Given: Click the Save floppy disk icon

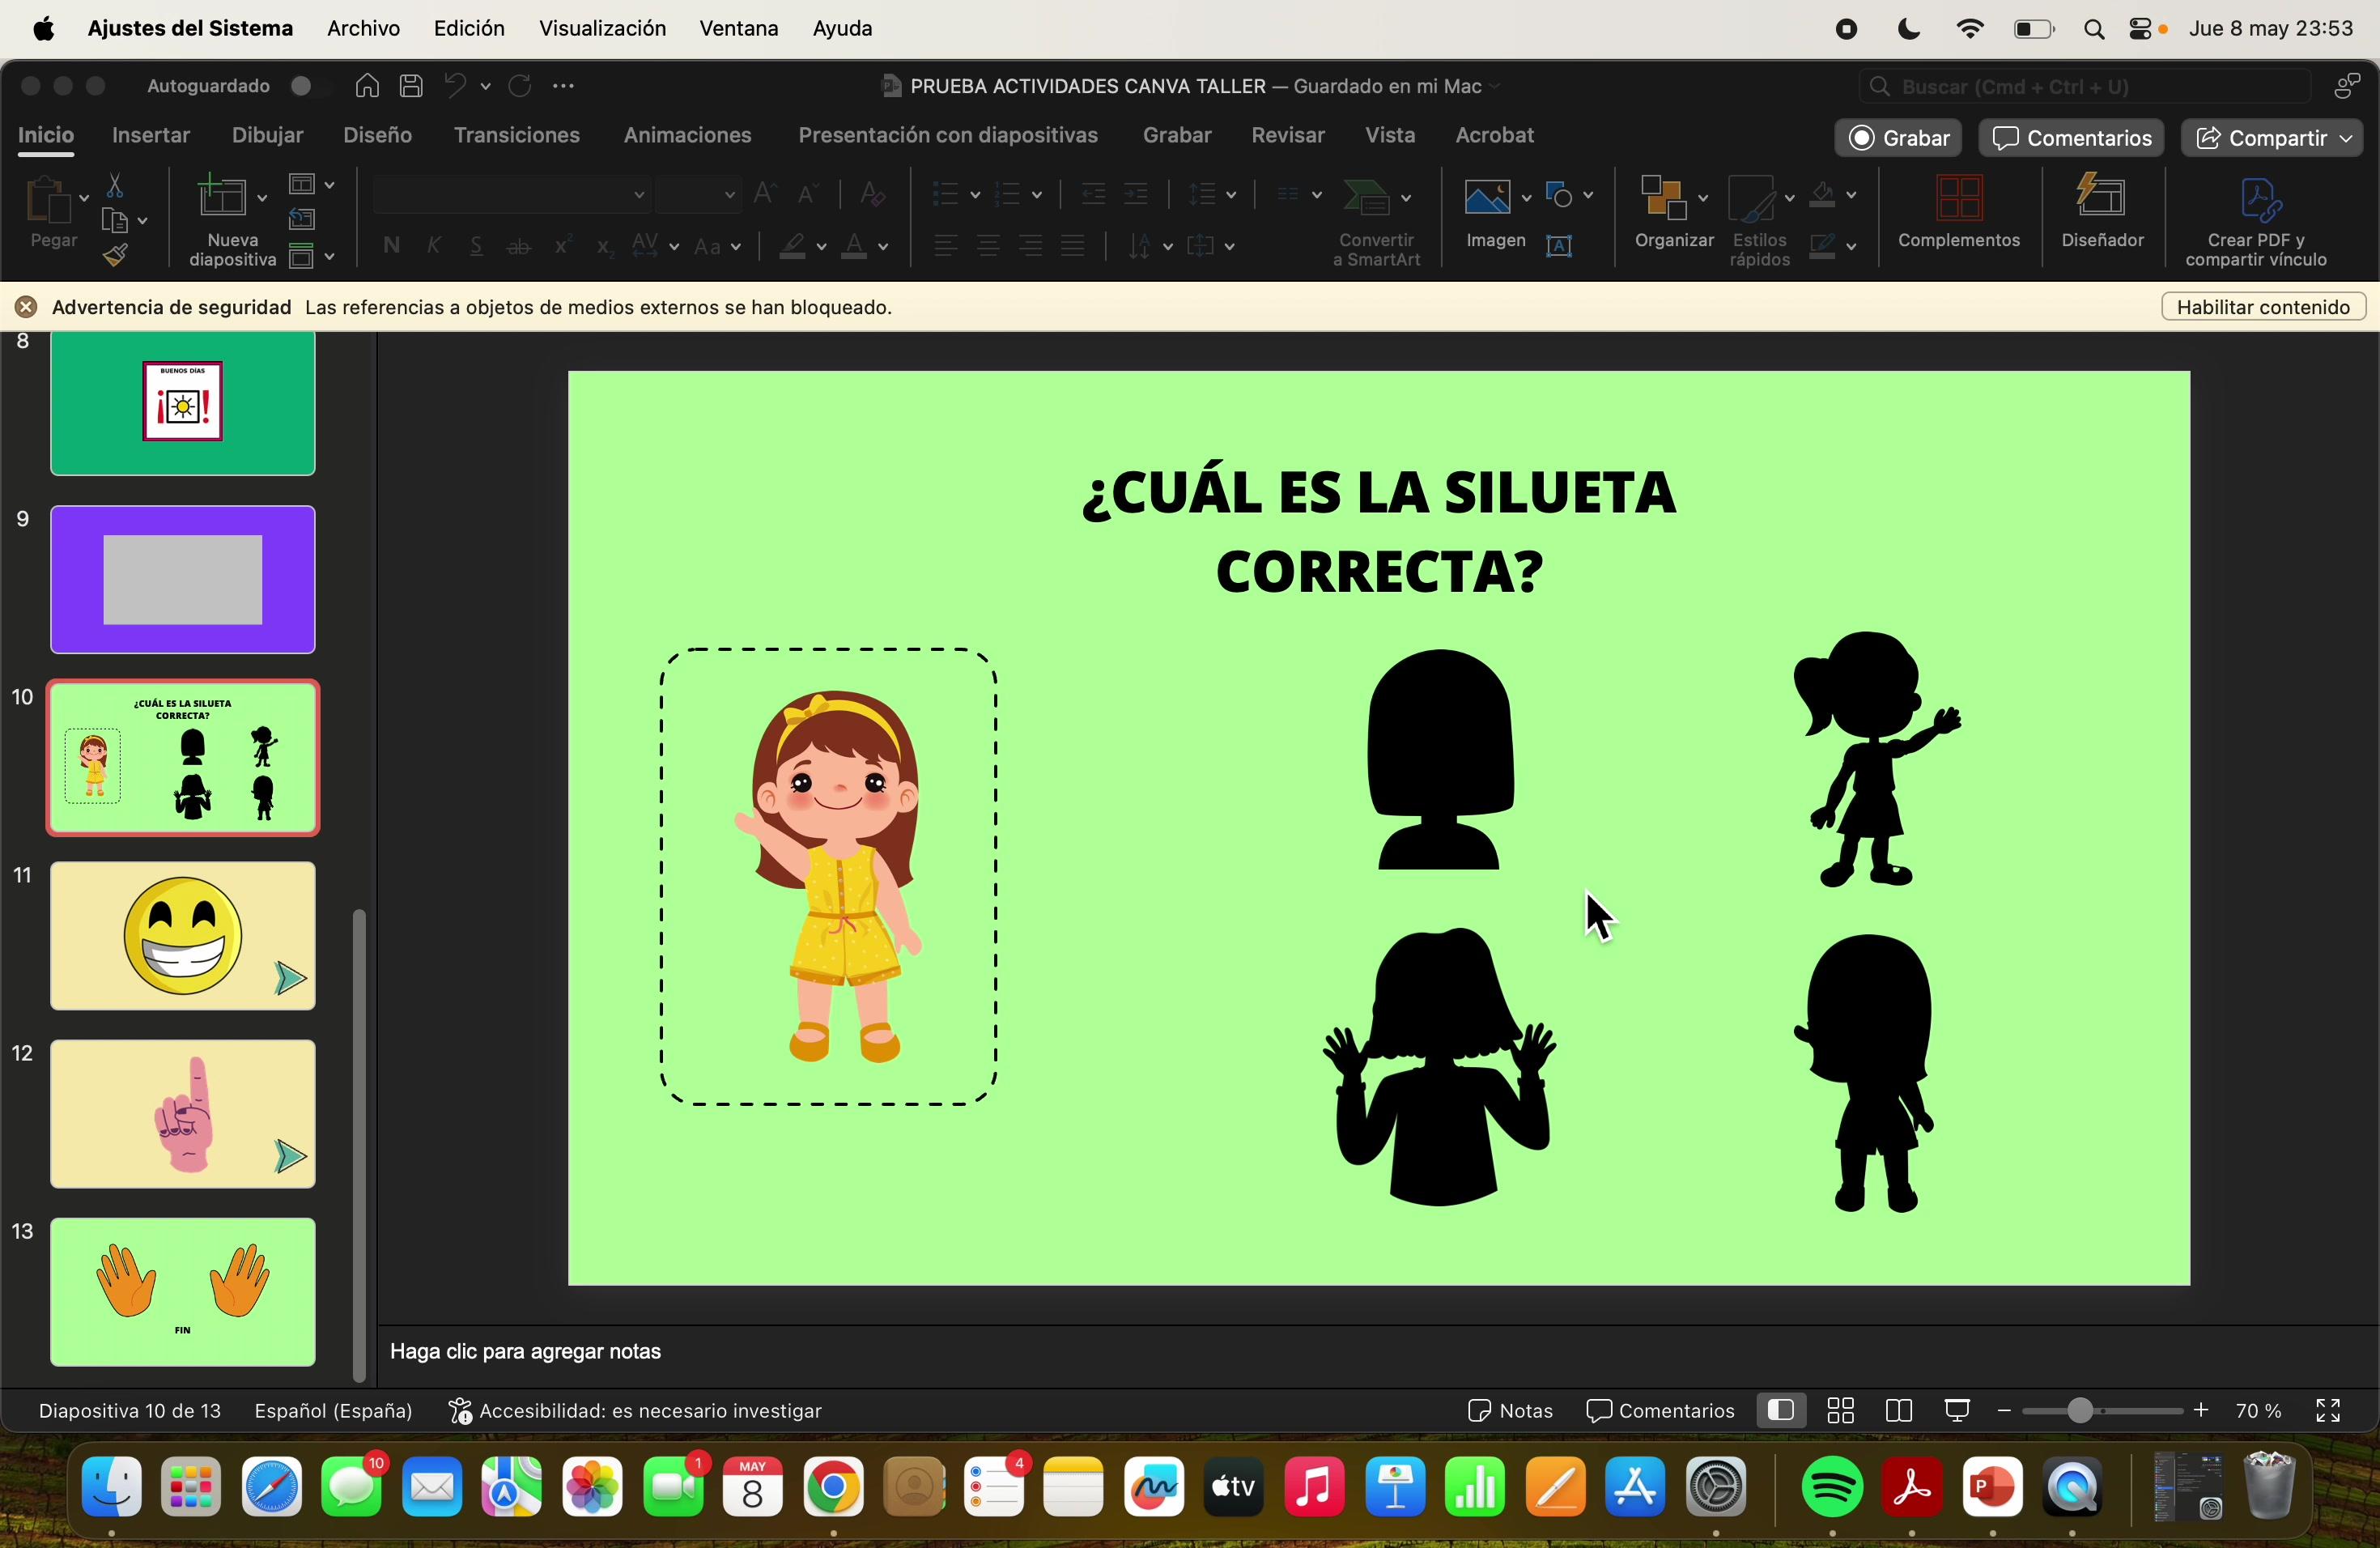Looking at the screenshot, I should coord(411,86).
